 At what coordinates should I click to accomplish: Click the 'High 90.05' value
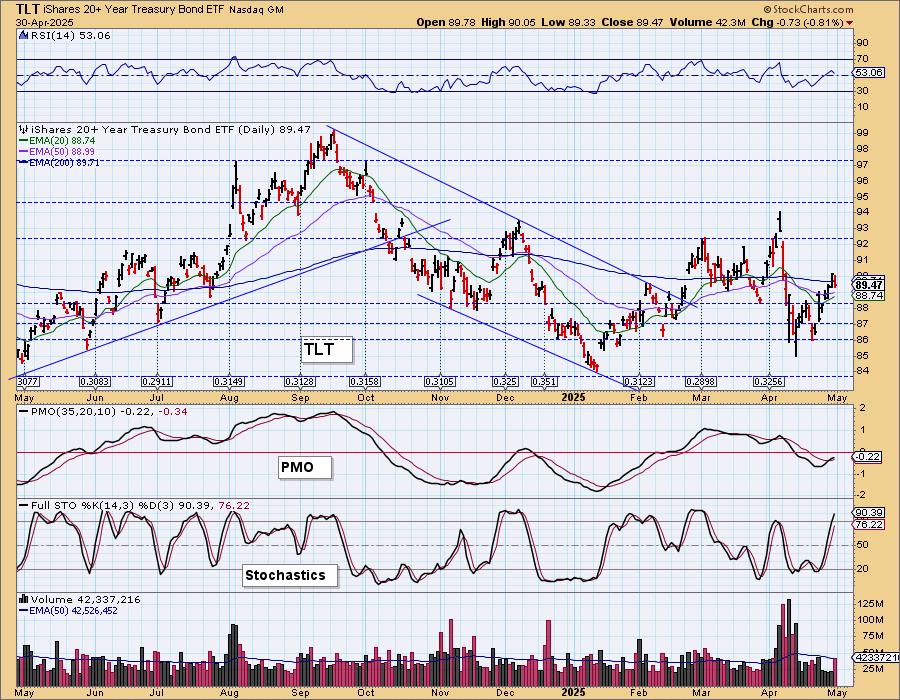(x=508, y=22)
